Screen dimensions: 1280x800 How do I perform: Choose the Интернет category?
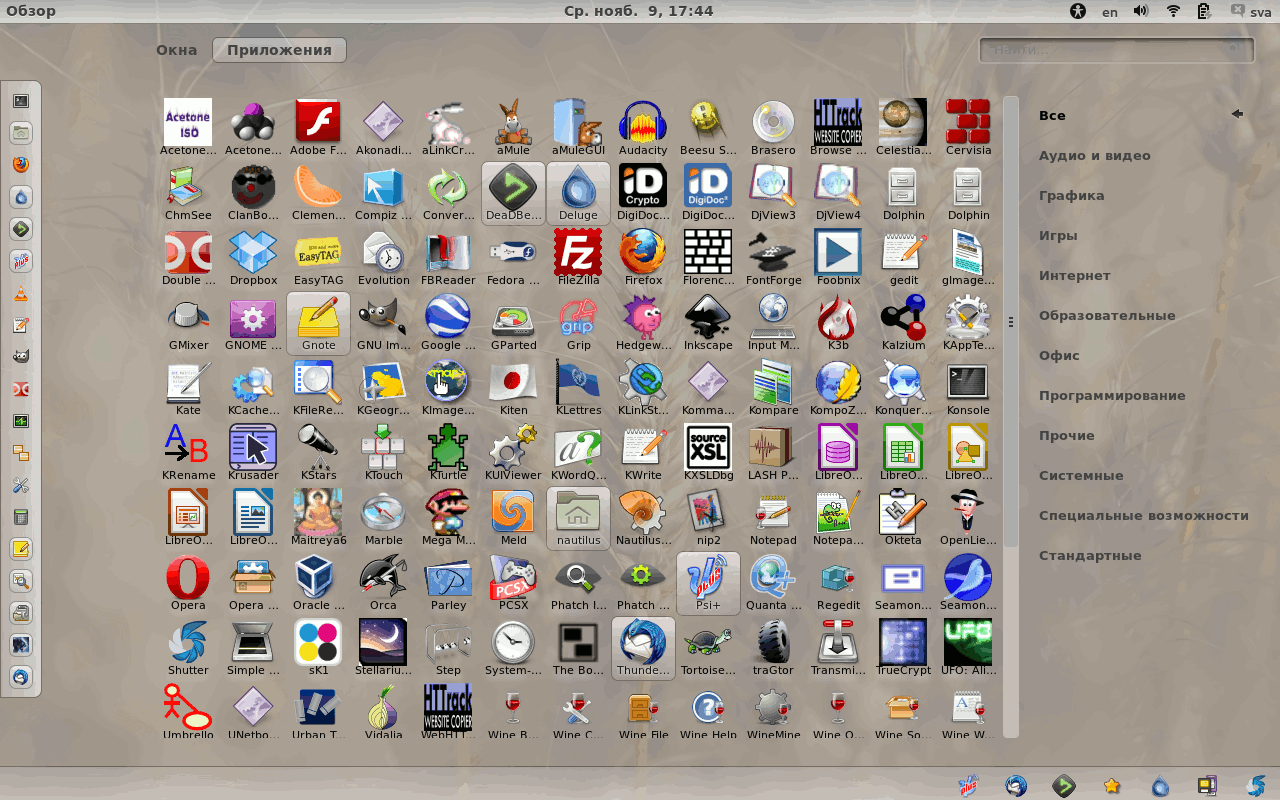coord(1074,275)
